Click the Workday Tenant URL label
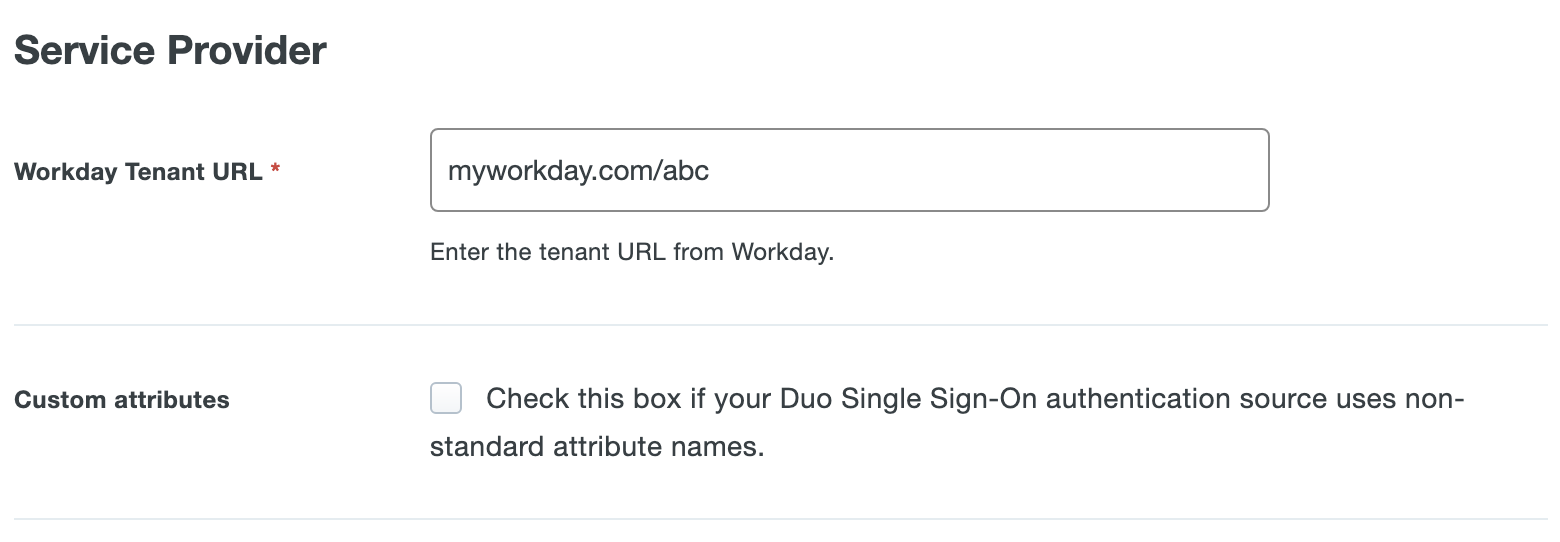Image resolution: width=1560 pixels, height=542 pixels. pyautogui.click(x=138, y=171)
